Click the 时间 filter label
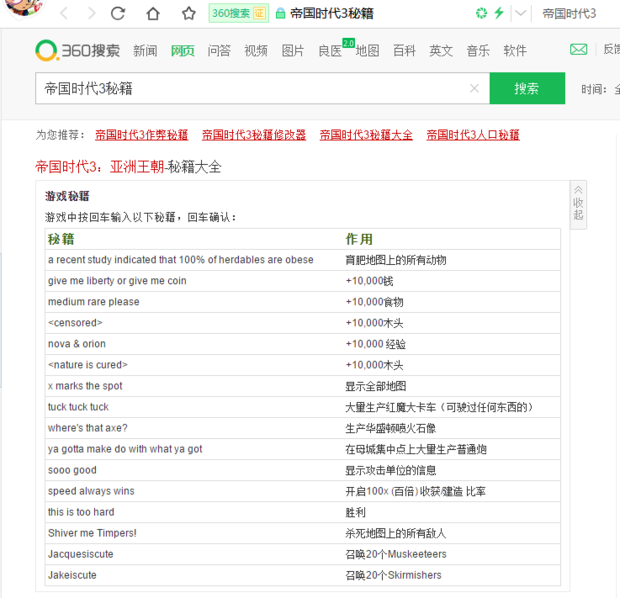The width and height of the screenshot is (620, 598). (x=594, y=89)
